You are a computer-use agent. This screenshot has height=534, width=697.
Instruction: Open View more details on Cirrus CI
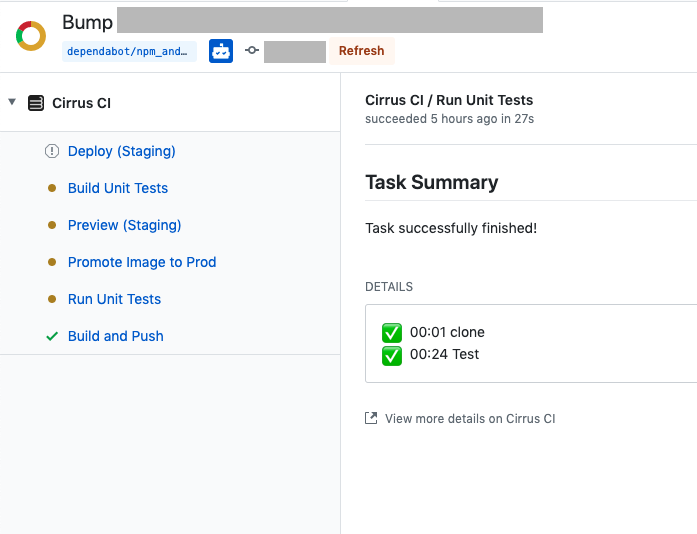tap(470, 418)
